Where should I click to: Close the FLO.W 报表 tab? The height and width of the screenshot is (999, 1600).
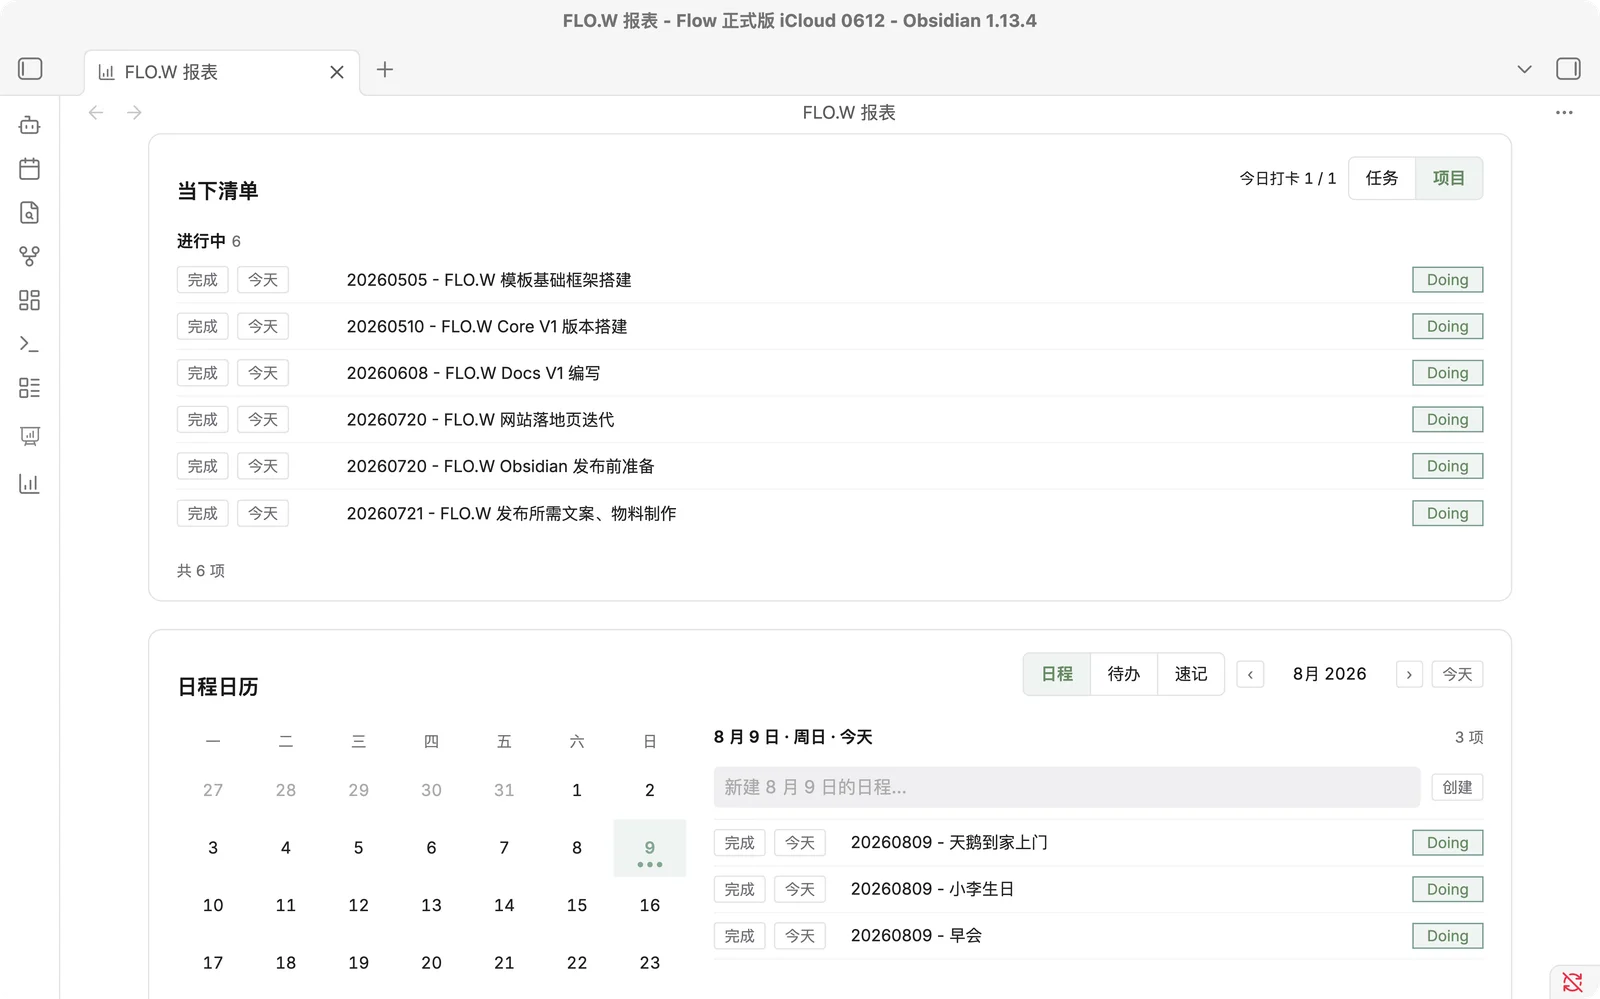(337, 72)
